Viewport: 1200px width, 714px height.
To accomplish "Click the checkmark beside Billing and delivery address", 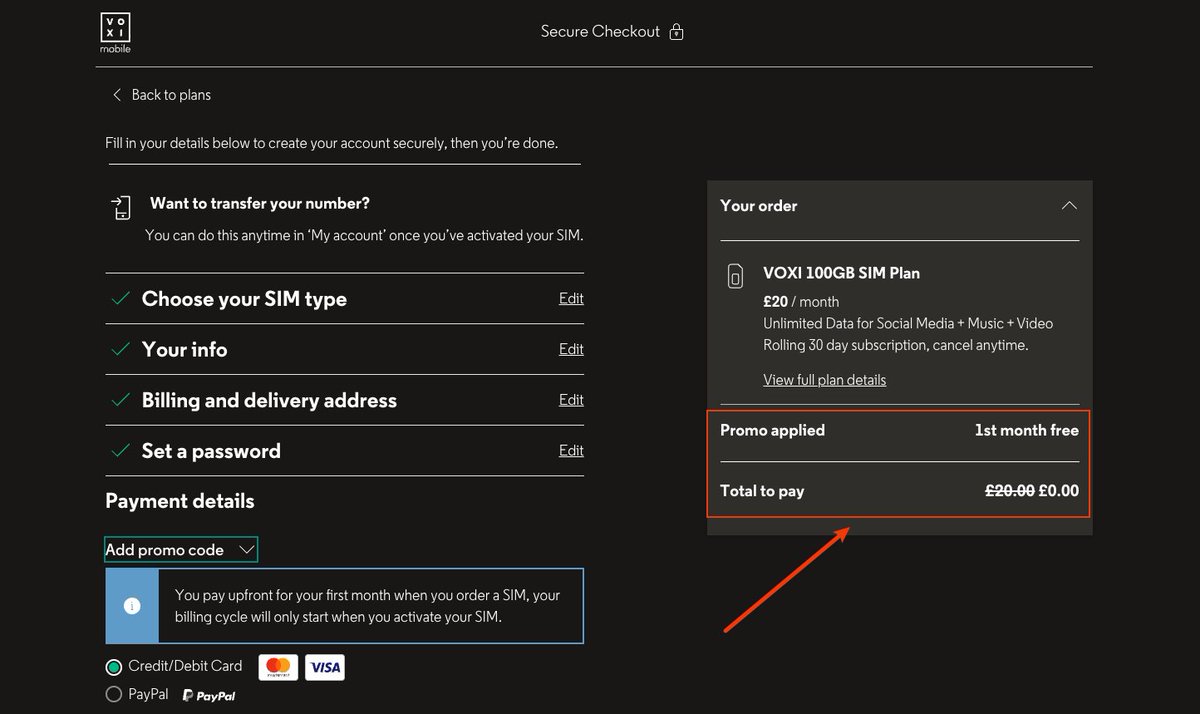I will (120, 400).
